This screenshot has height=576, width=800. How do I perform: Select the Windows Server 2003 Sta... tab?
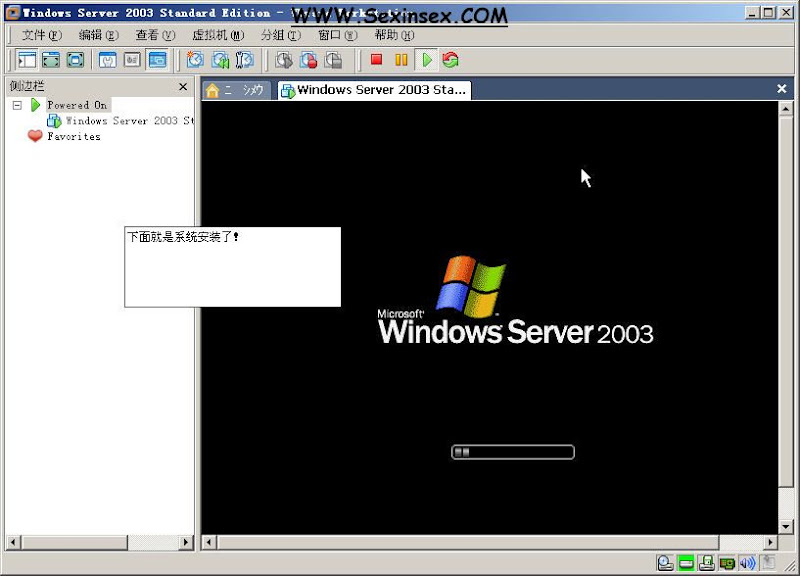pyautogui.click(x=374, y=90)
